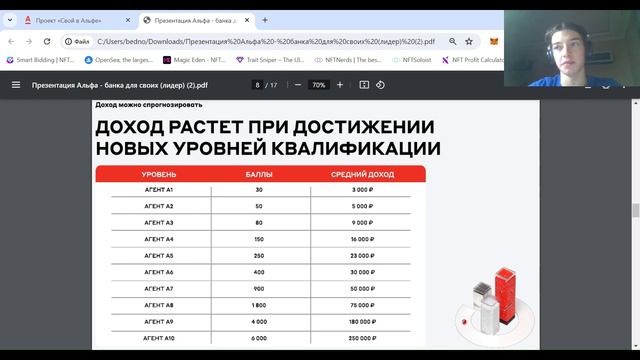
Task: Open a new browser tab
Action: (265, 20)
